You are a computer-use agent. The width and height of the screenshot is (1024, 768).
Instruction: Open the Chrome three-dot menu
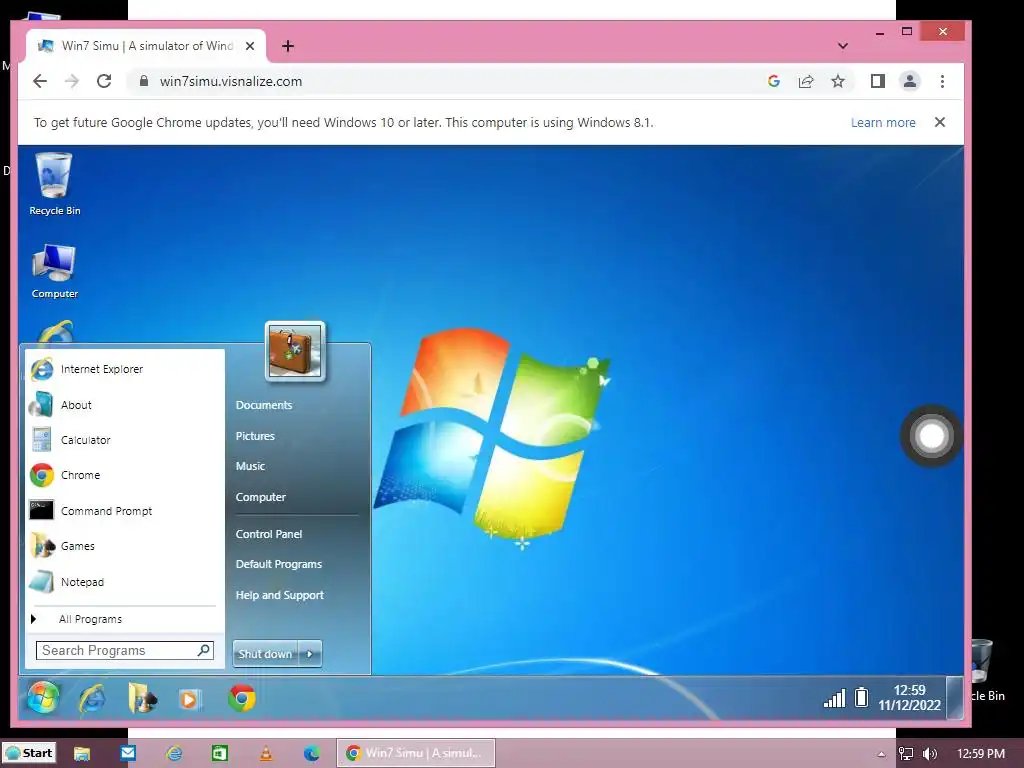pyautogui.click(x=942, y=81)
